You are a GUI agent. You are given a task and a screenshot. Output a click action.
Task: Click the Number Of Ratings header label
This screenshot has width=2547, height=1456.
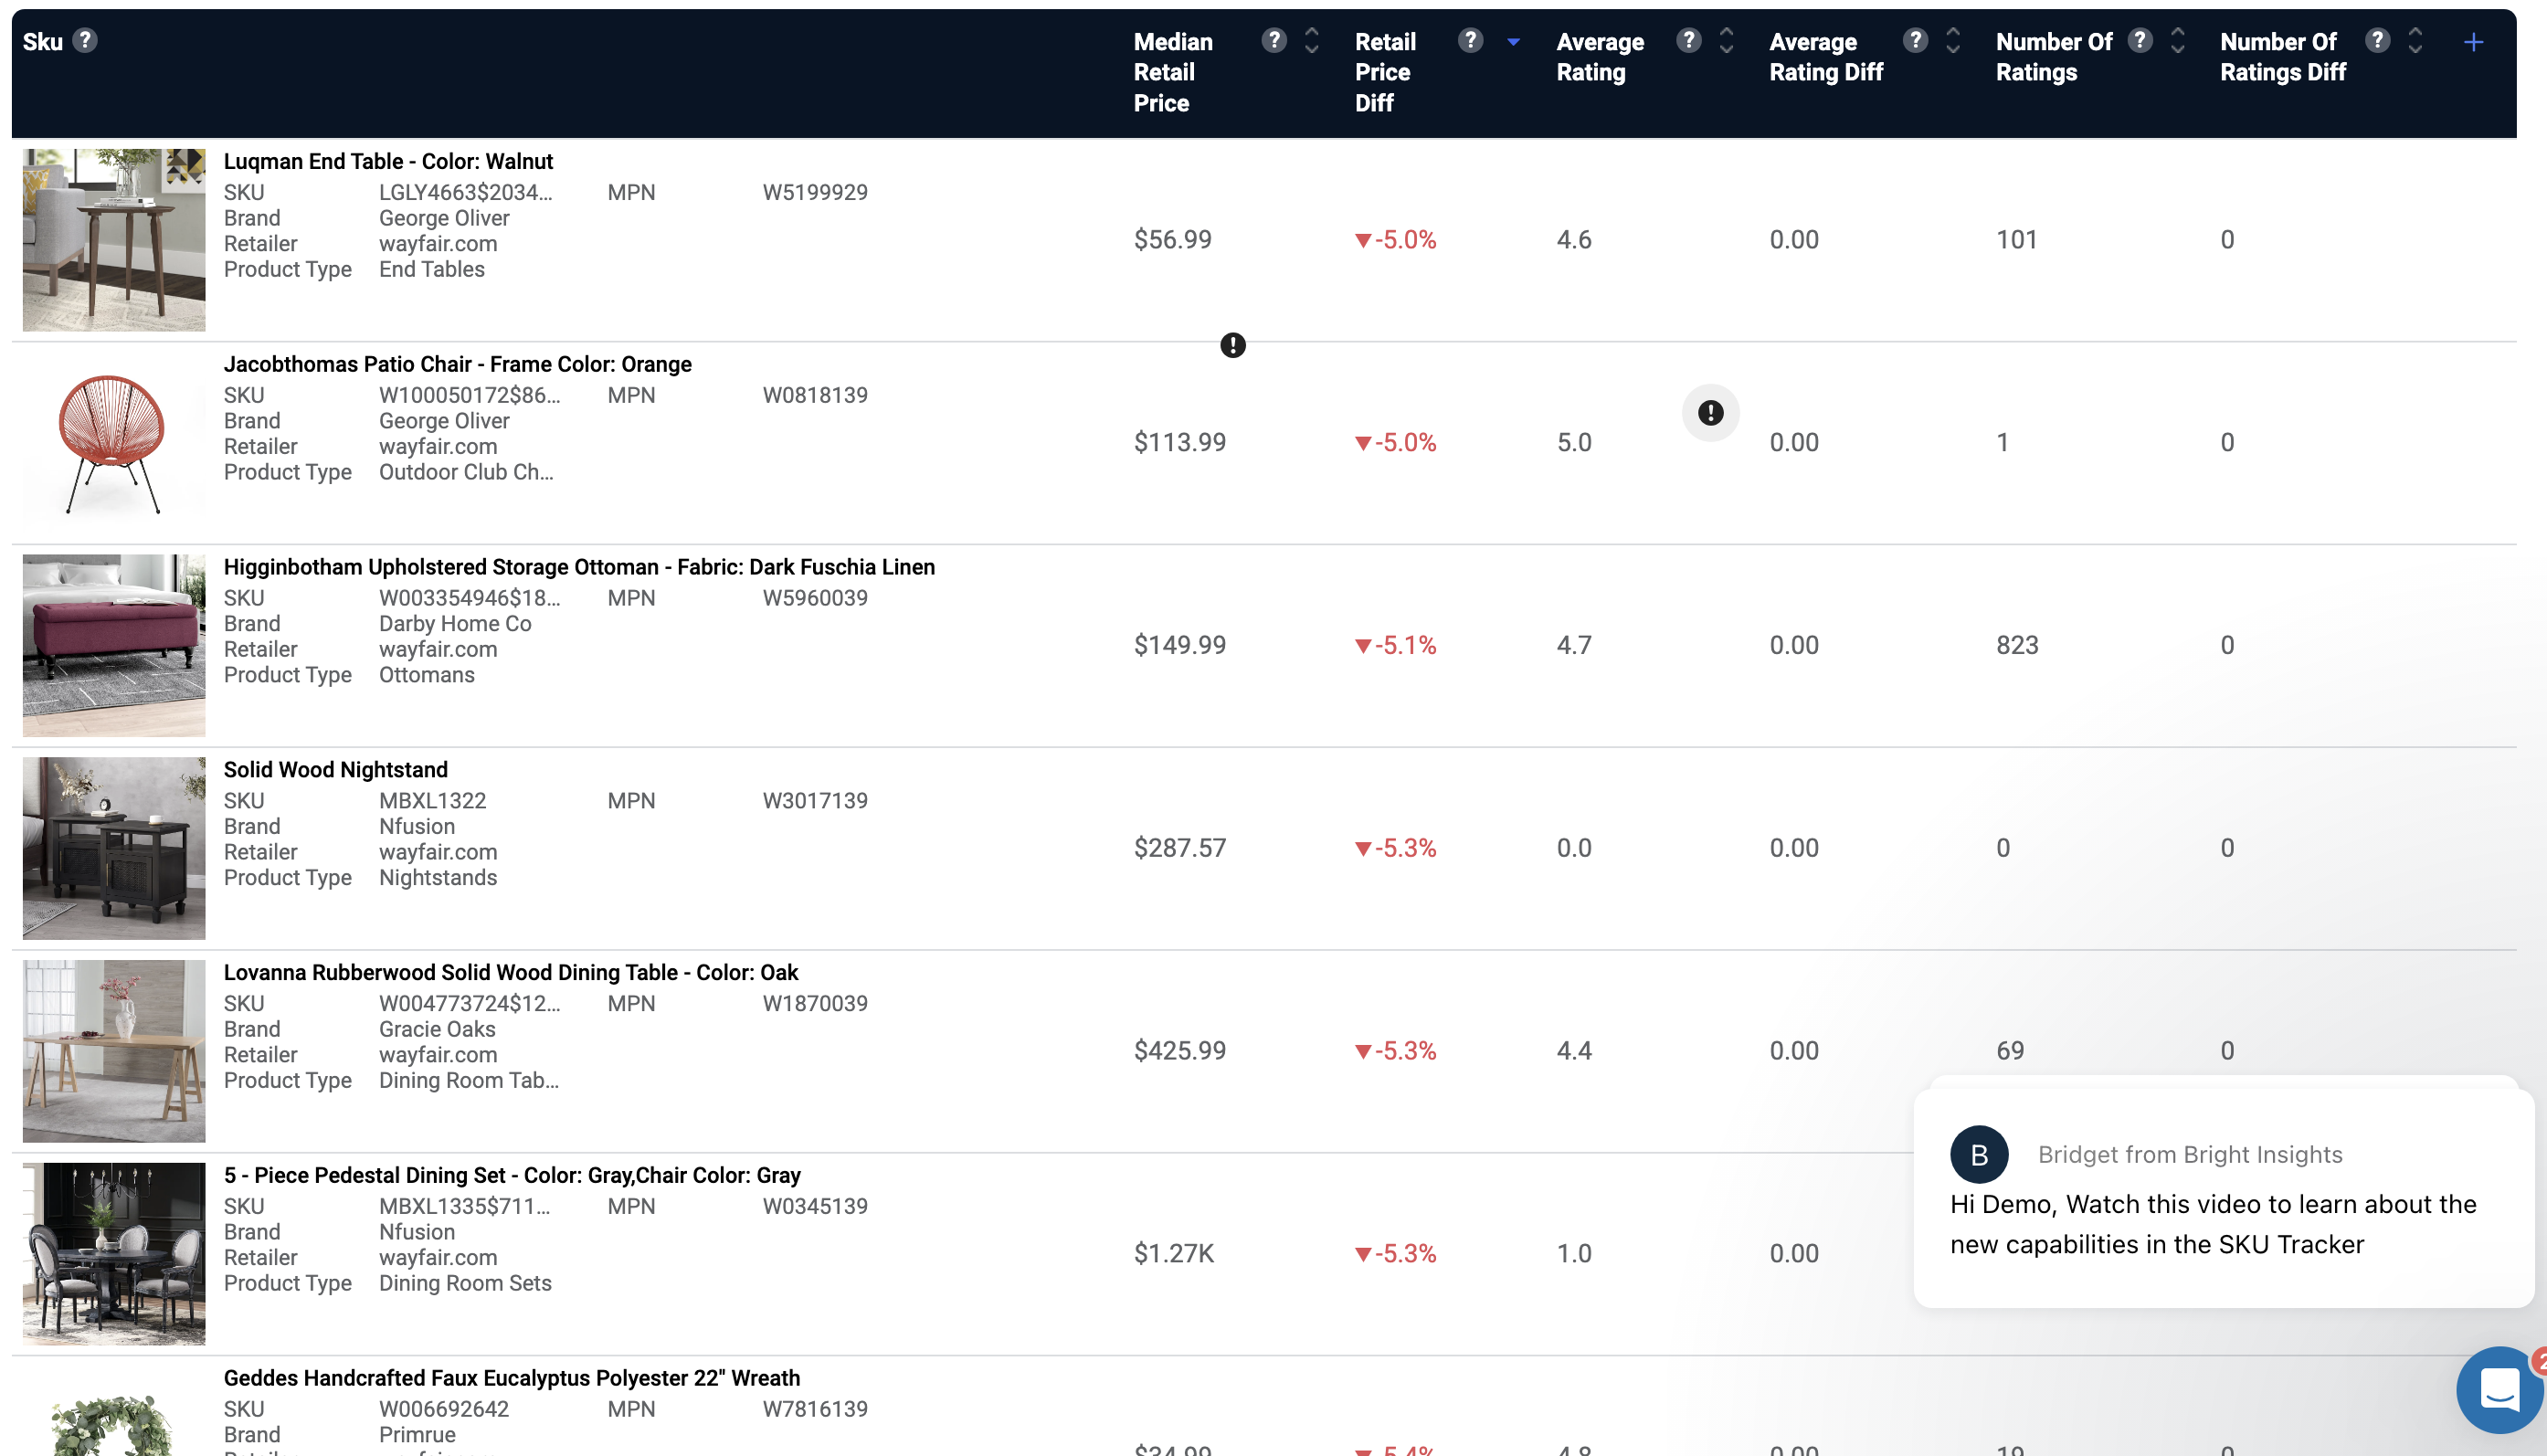pos(2053,57)
